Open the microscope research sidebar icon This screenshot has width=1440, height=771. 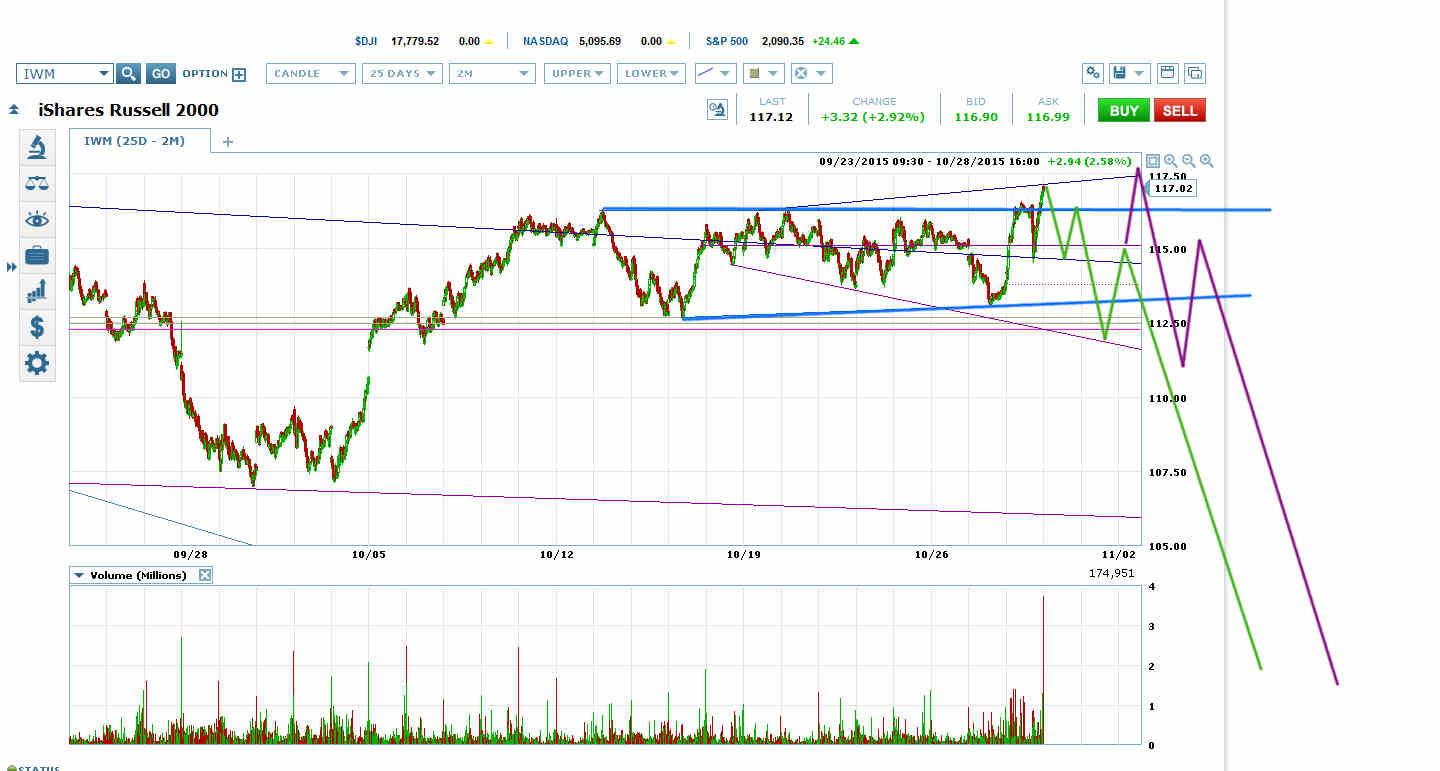tap(37, 148)
